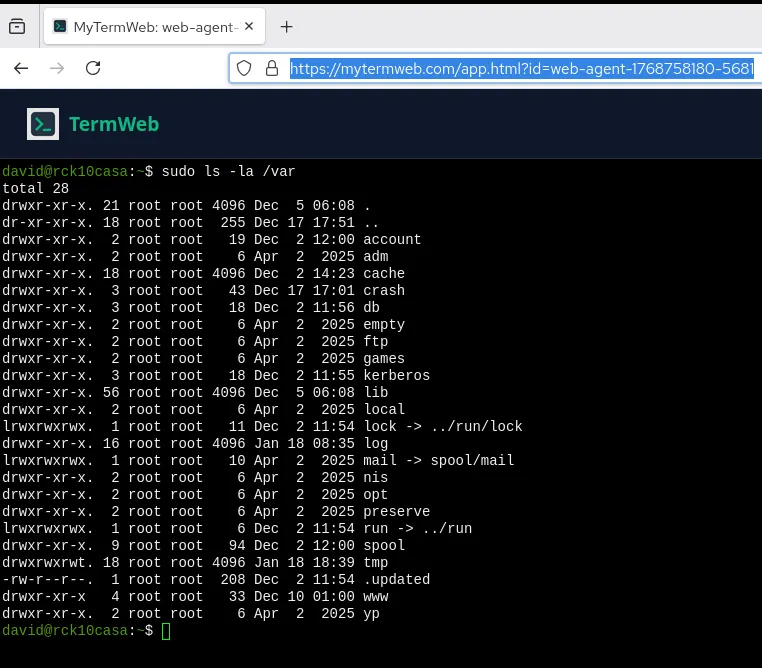Click the 'dr-xr-xr-x.' permissions of parent directory

[x=47, y=223]
